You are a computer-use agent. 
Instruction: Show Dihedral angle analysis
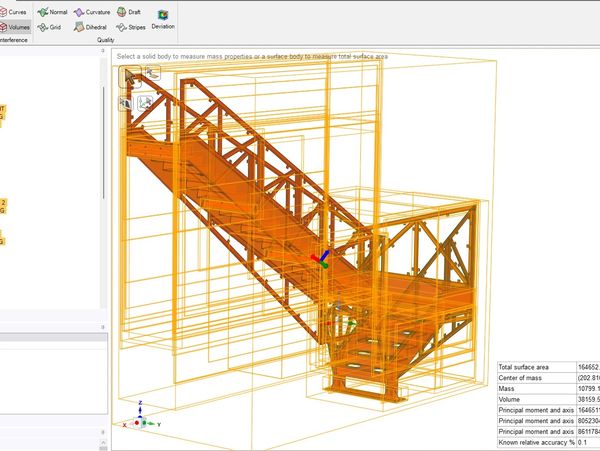pyautogui.click(x=90, y=27)
